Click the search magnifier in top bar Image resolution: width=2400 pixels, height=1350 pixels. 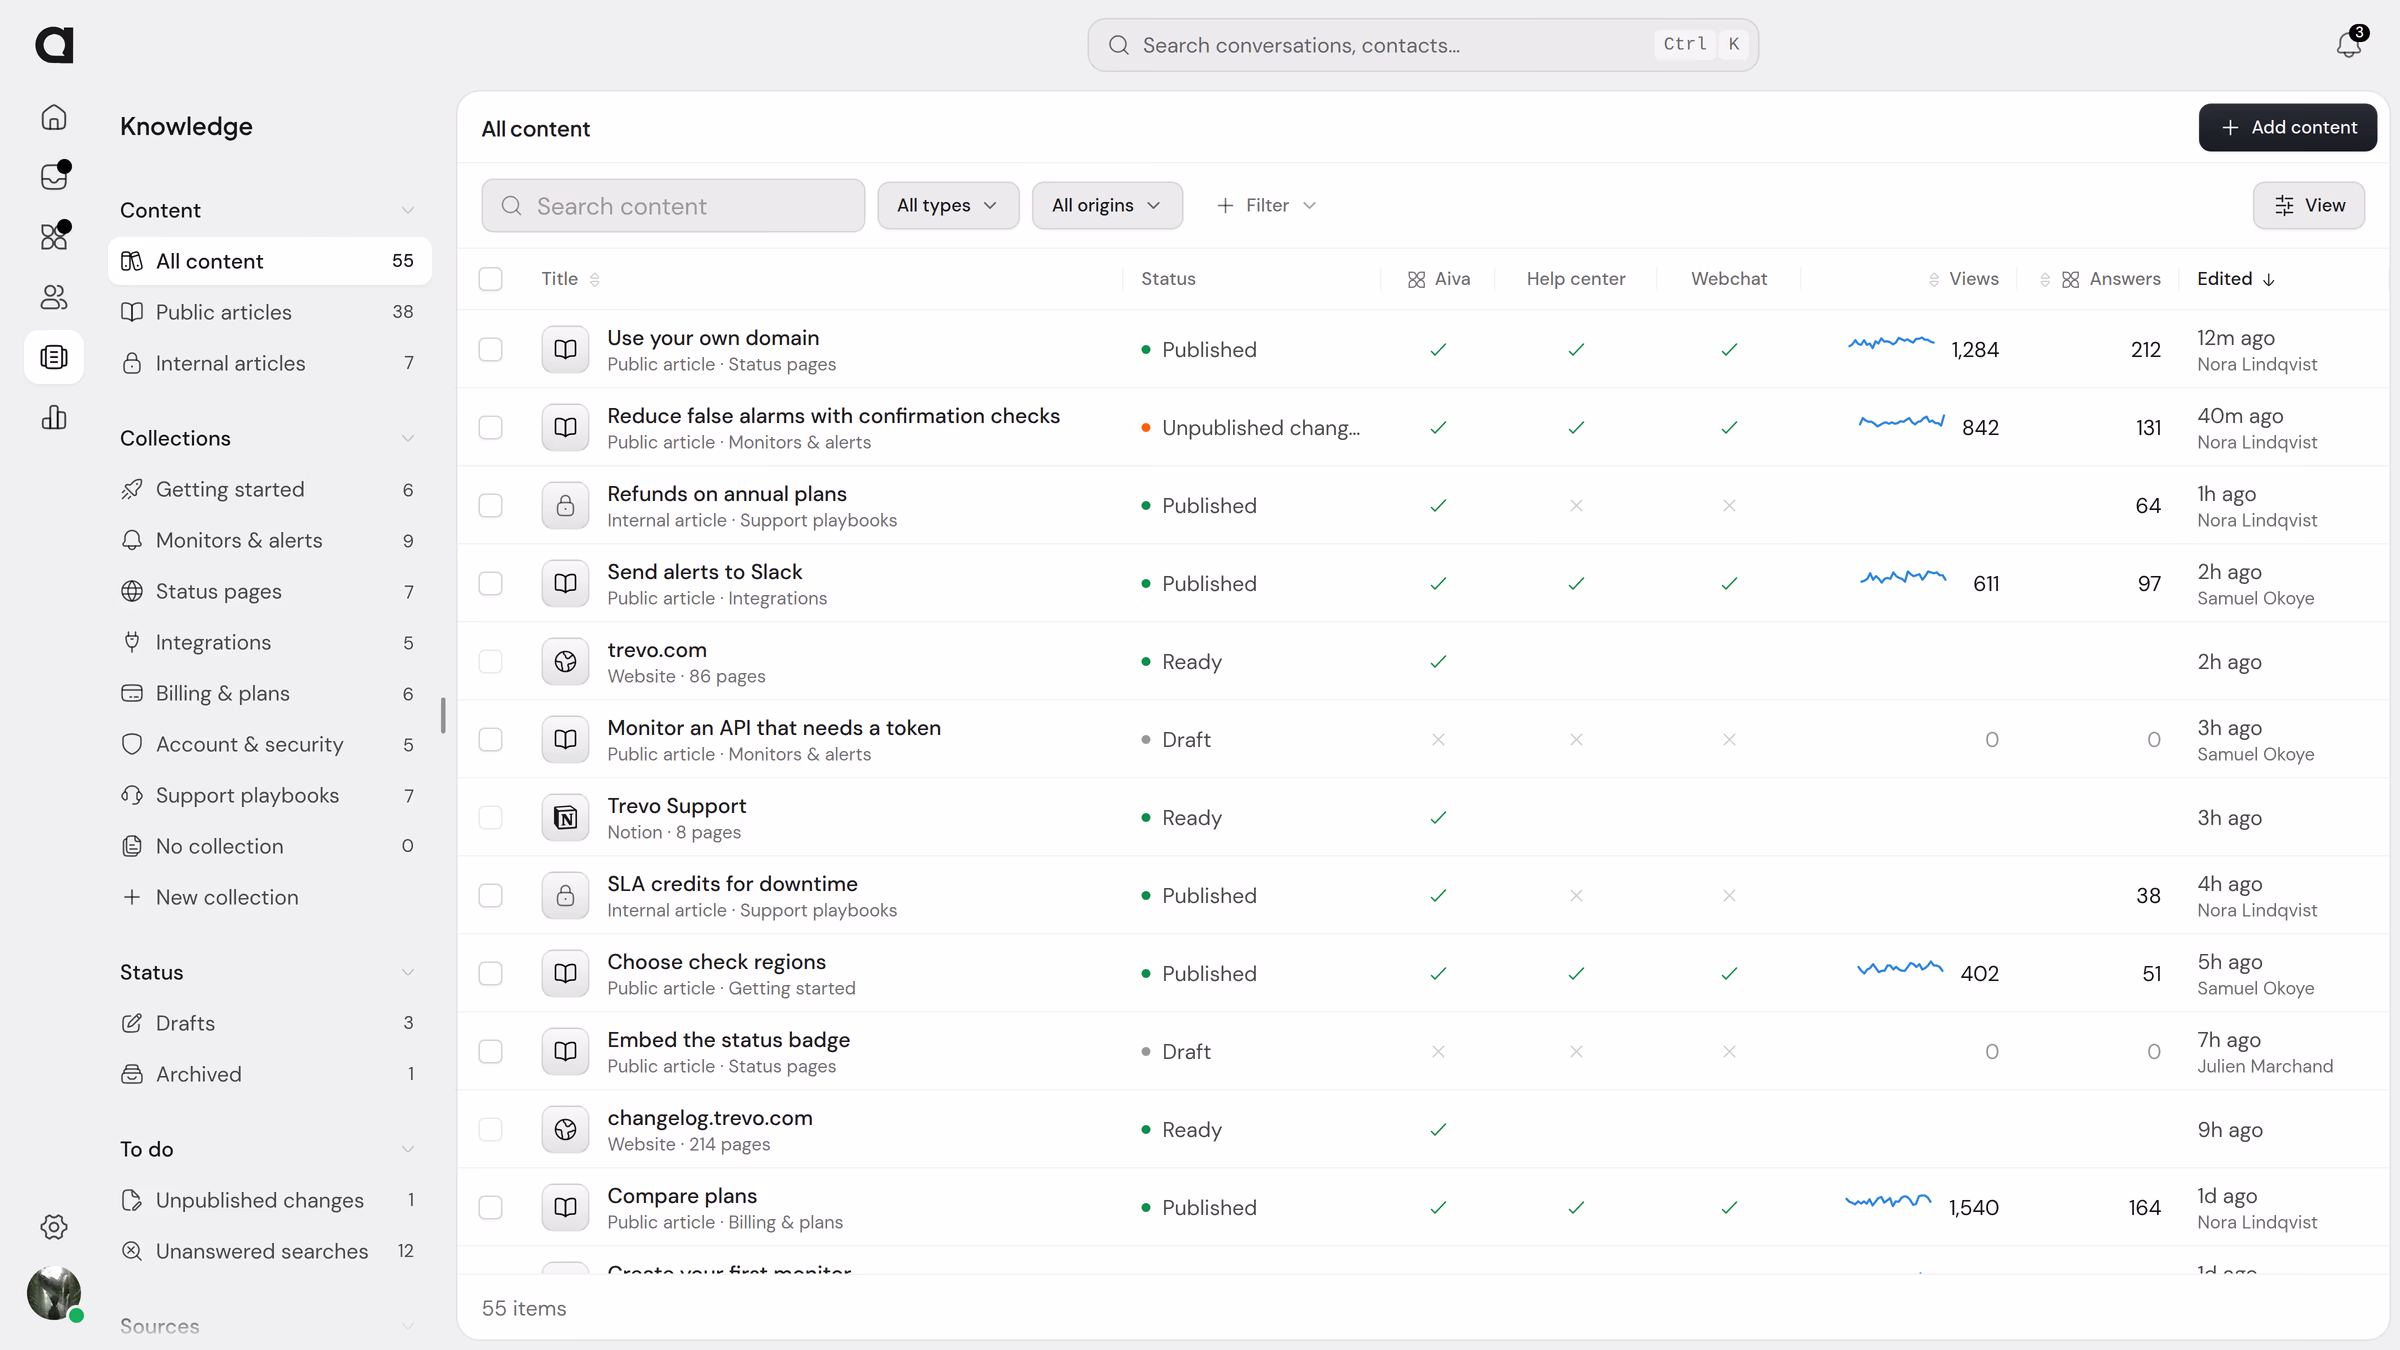click(1119, 45)
